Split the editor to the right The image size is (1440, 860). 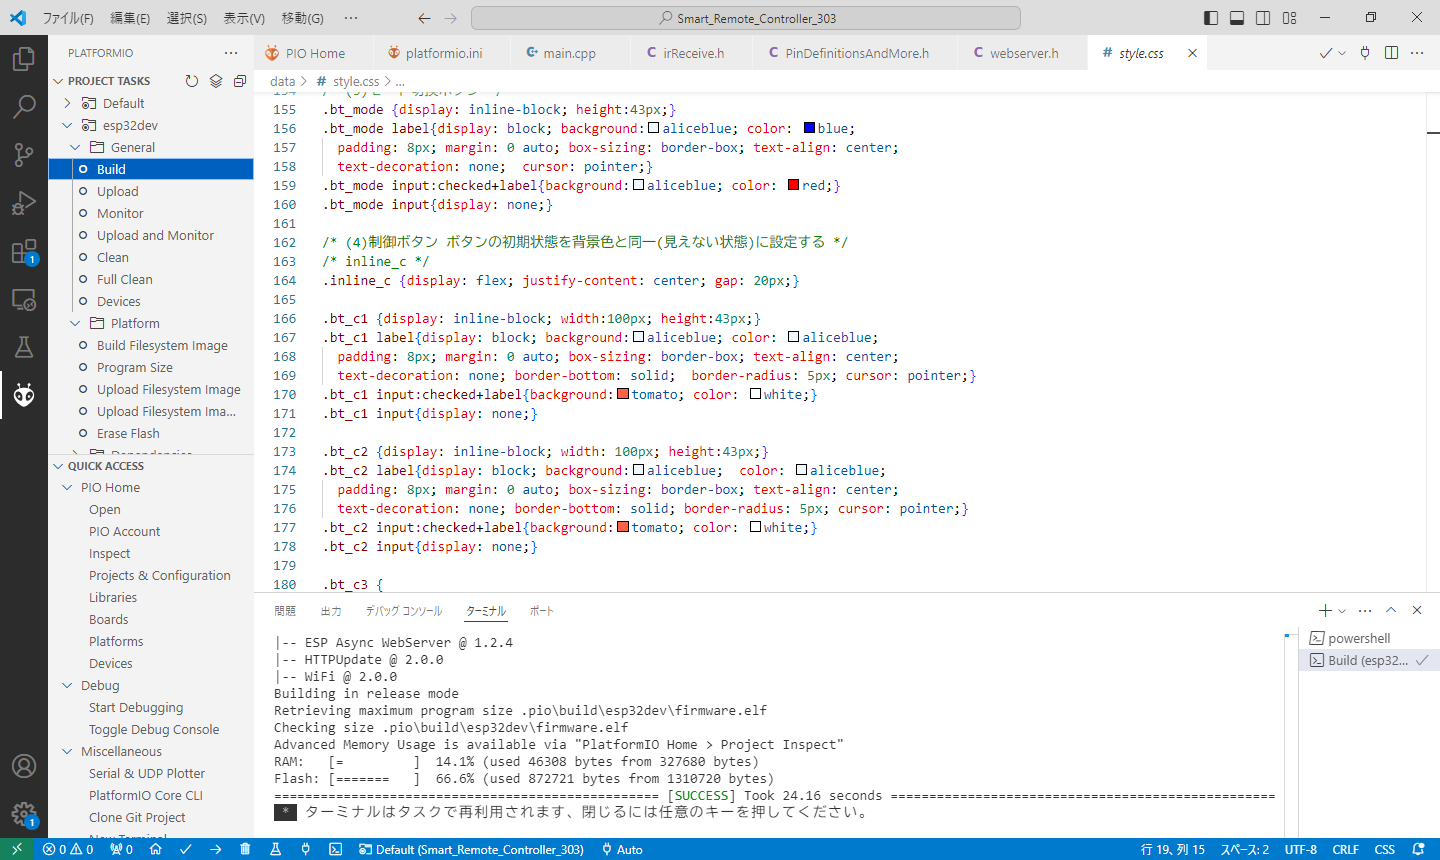click(x=1391, y=53)
